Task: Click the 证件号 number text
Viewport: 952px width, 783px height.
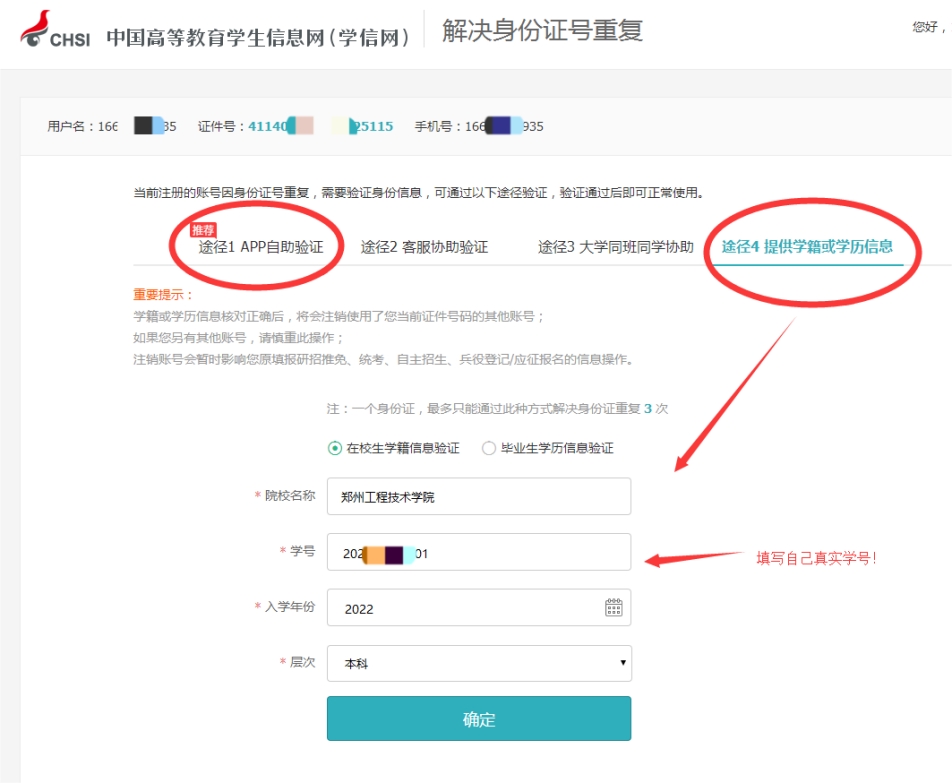Action: (321, 126)
